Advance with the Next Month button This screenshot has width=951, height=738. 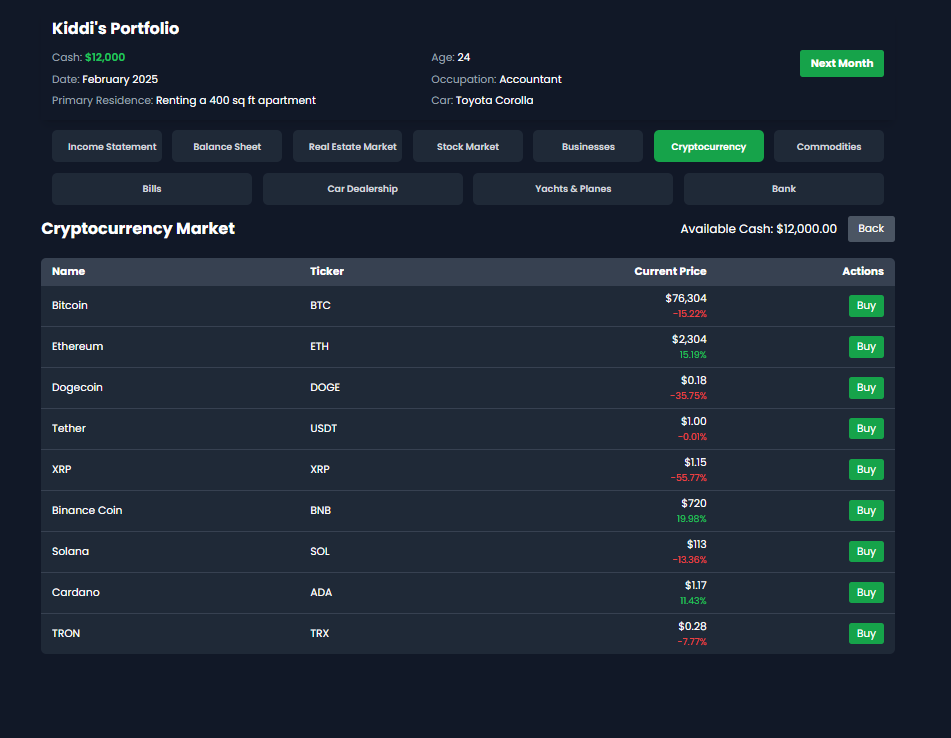pyautogui.click(x=841, y=64)
